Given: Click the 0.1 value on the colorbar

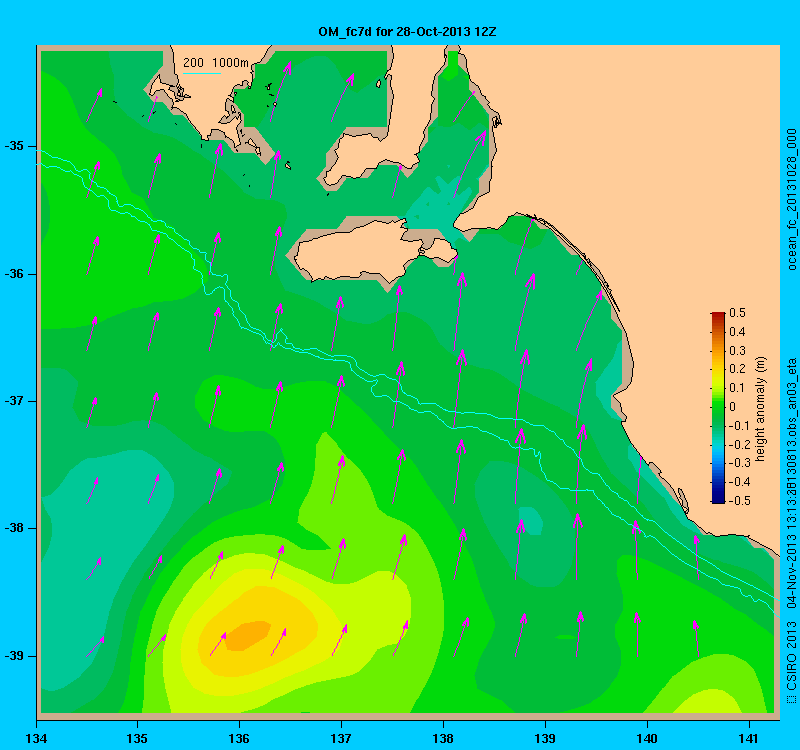Looking at the screenshot, I should point(737,388).
